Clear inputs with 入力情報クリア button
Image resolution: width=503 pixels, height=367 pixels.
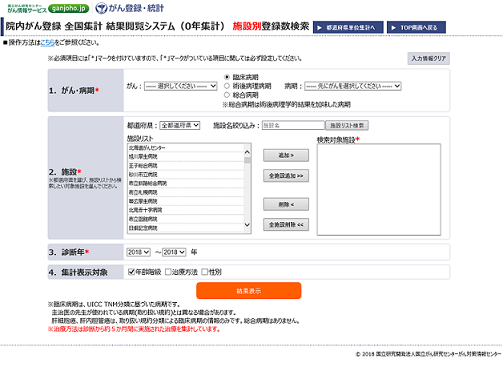[x=428, y=58]
